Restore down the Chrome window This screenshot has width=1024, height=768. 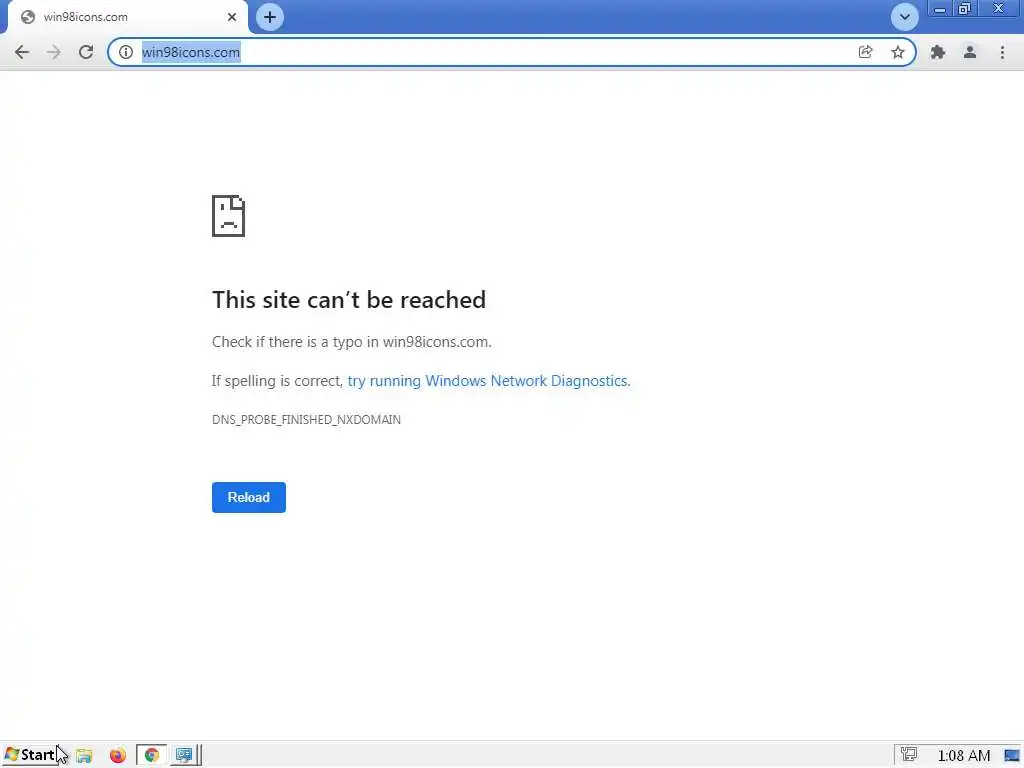pos(965,9)
